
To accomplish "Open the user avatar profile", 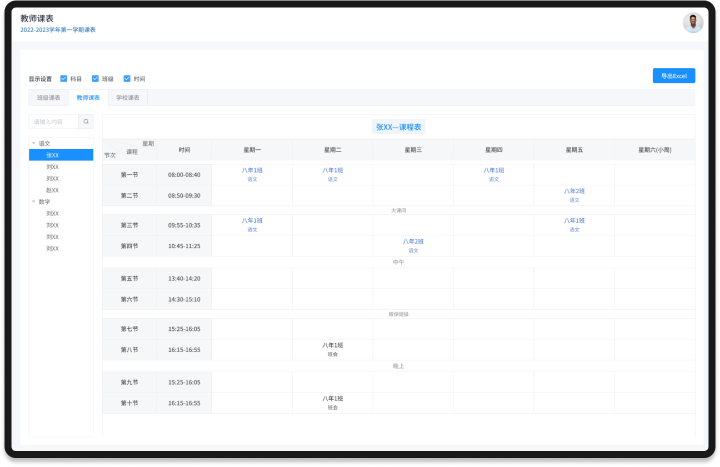I will pyautogui.click(x=693, y=23).
